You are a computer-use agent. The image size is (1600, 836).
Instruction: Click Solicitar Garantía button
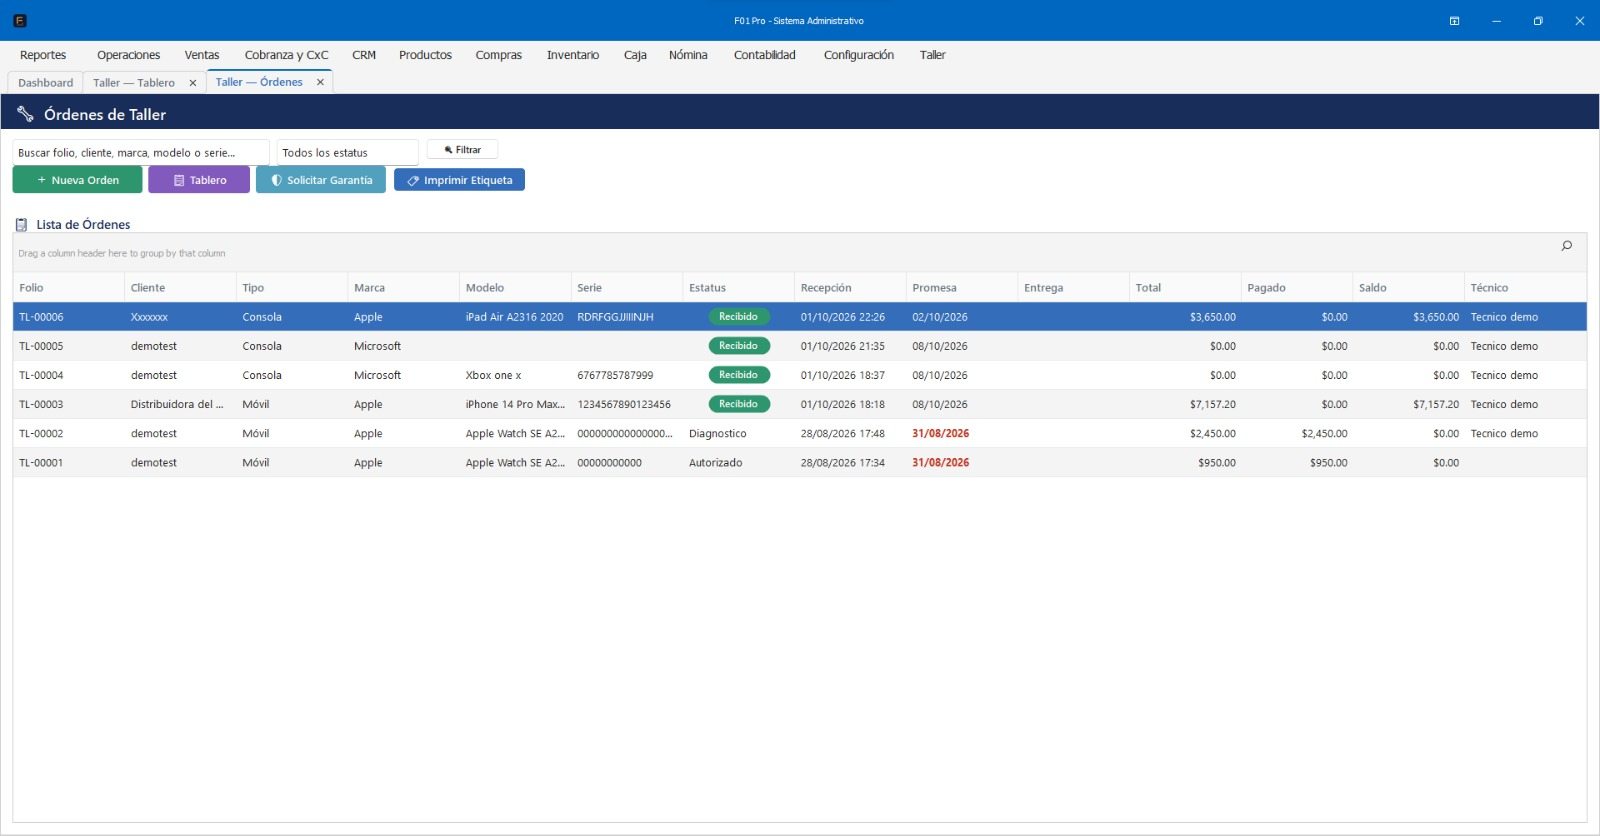click(321, 180)
